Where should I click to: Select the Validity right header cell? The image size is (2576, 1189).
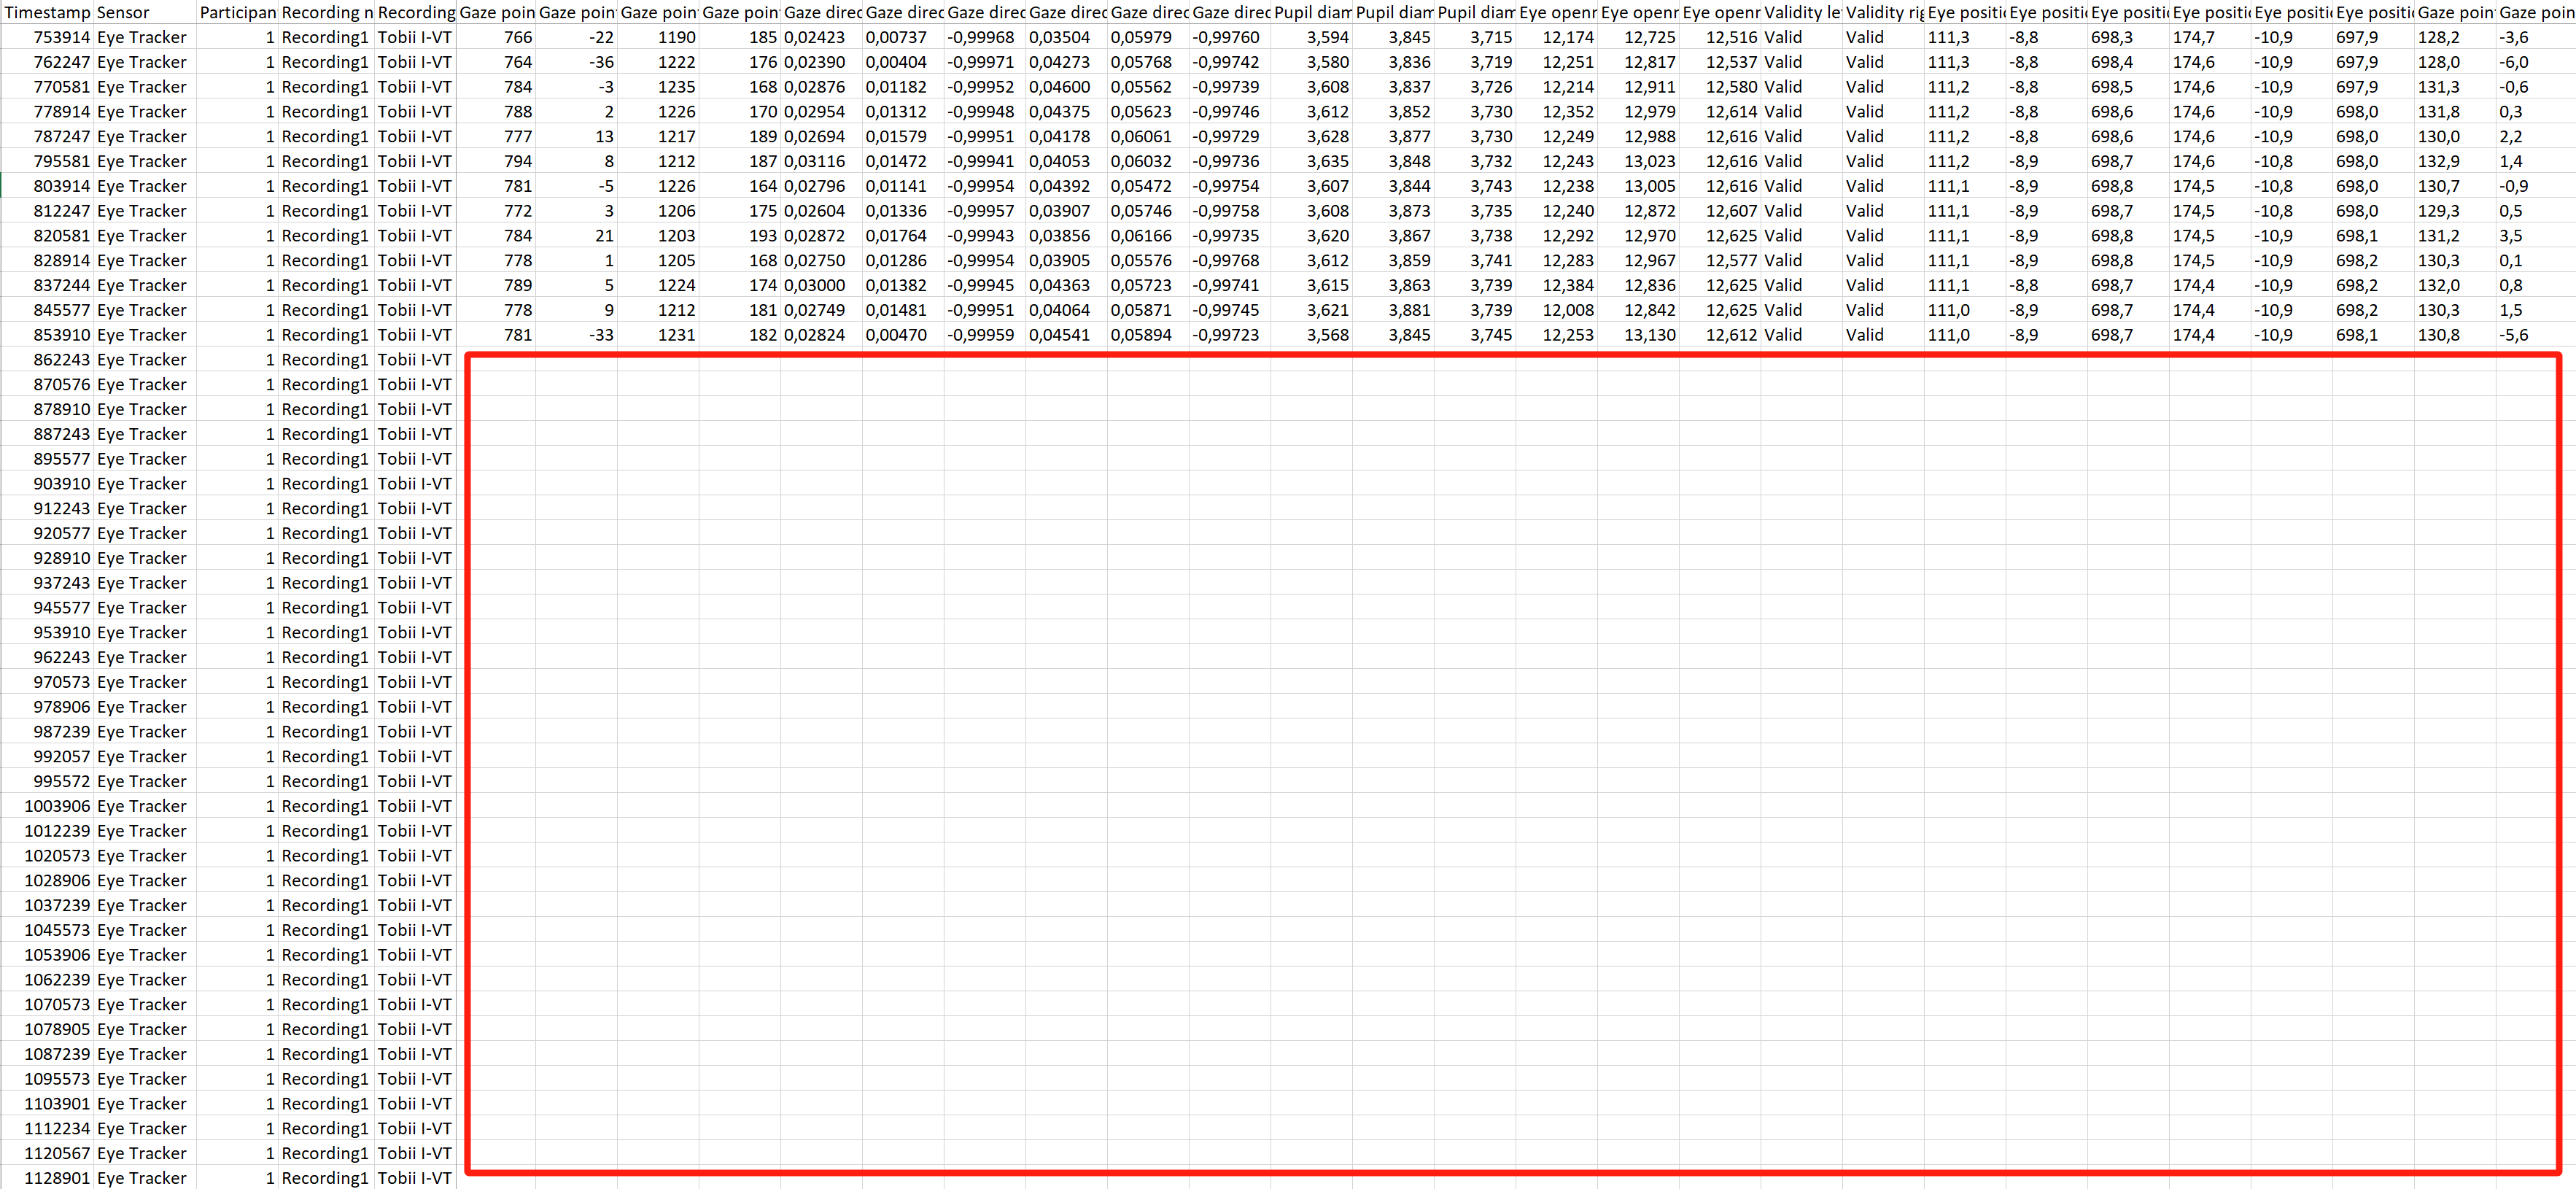pos(1883,12)
